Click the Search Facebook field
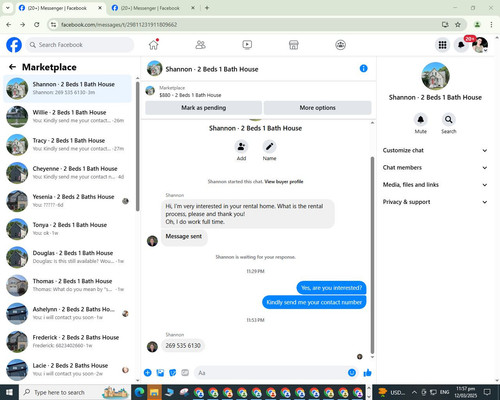The height and width of the screenshot is (400, 500). tap(80, 45)
